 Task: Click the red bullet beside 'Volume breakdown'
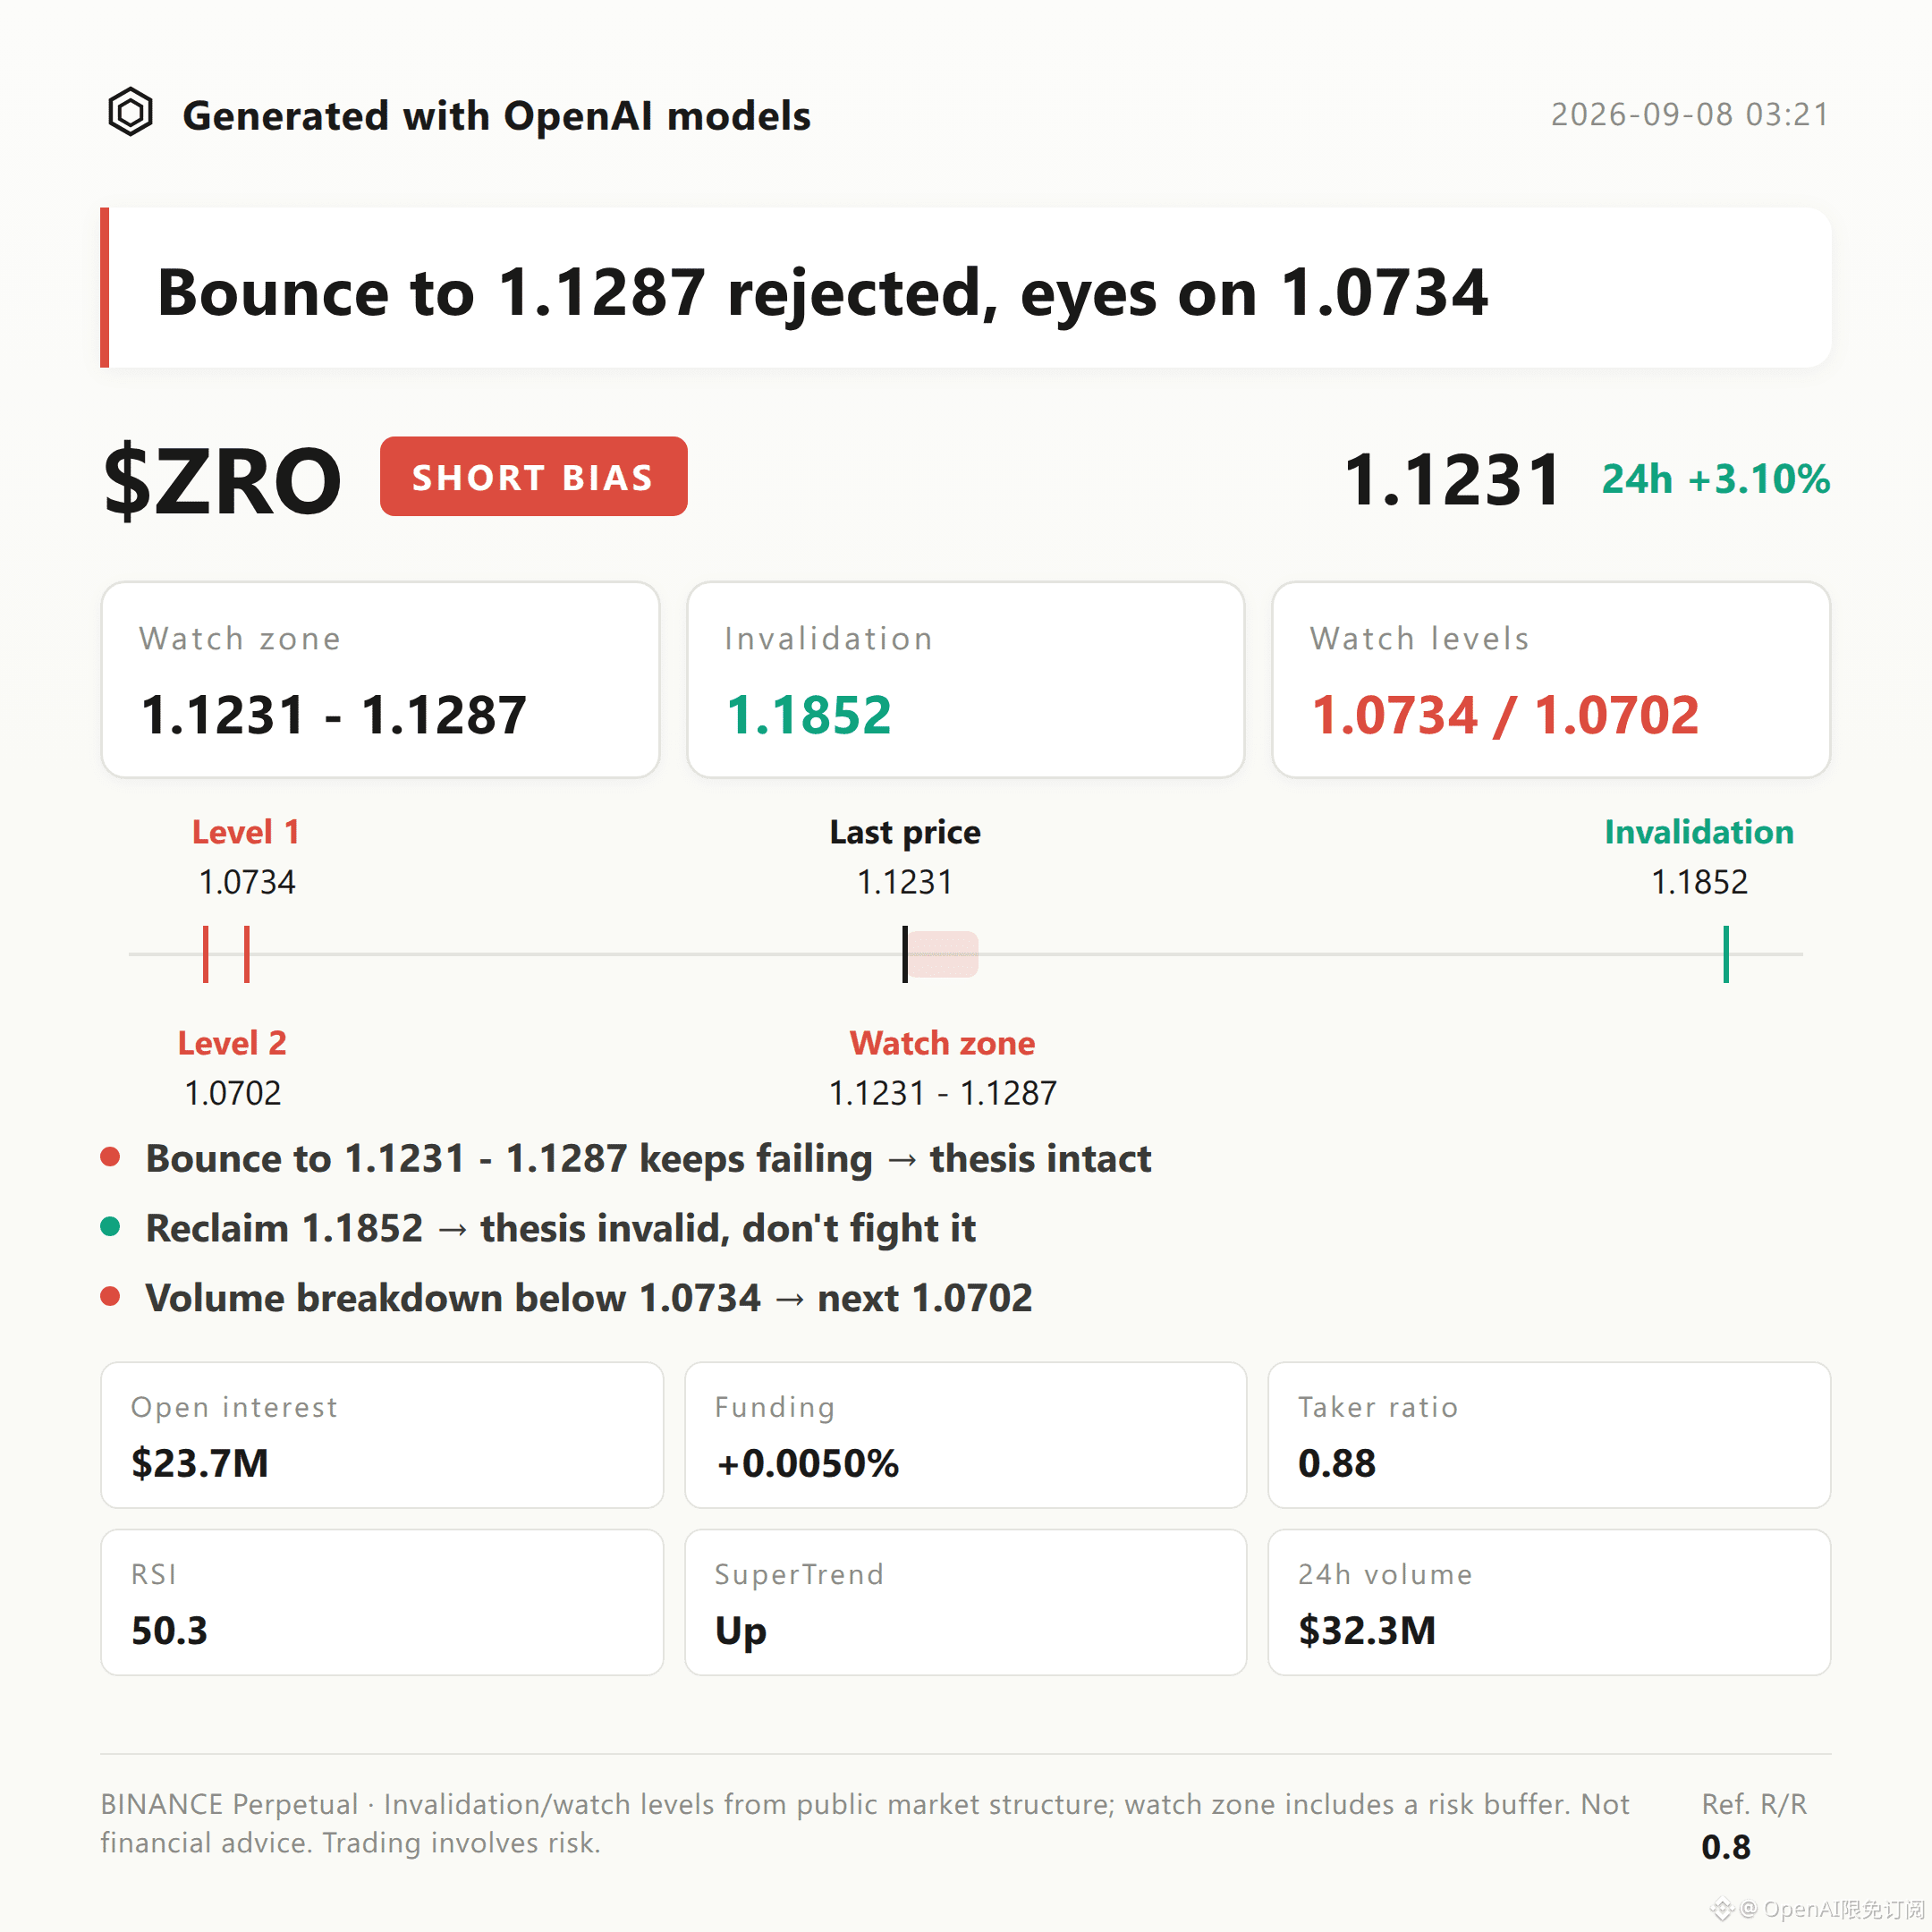coord(110,1297)
